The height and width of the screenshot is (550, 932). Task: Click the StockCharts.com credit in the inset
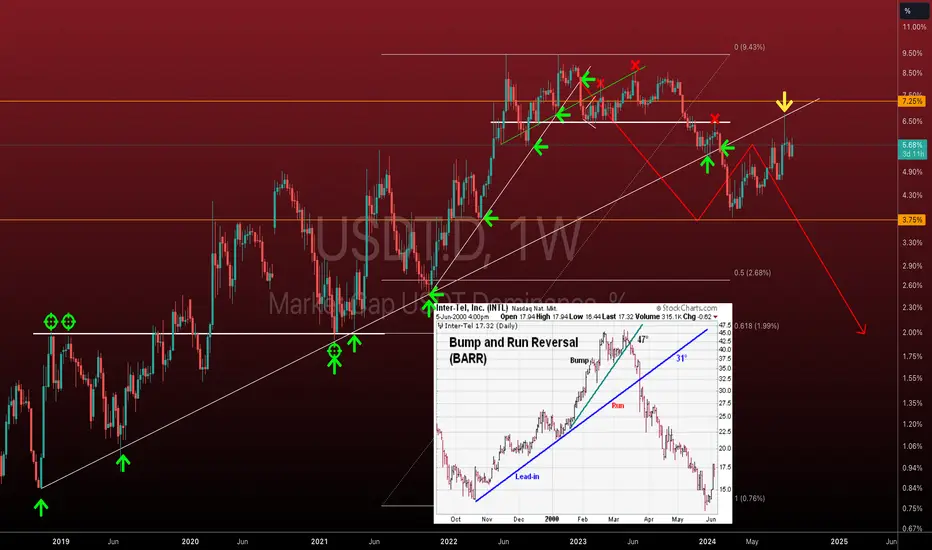(687, 308)
